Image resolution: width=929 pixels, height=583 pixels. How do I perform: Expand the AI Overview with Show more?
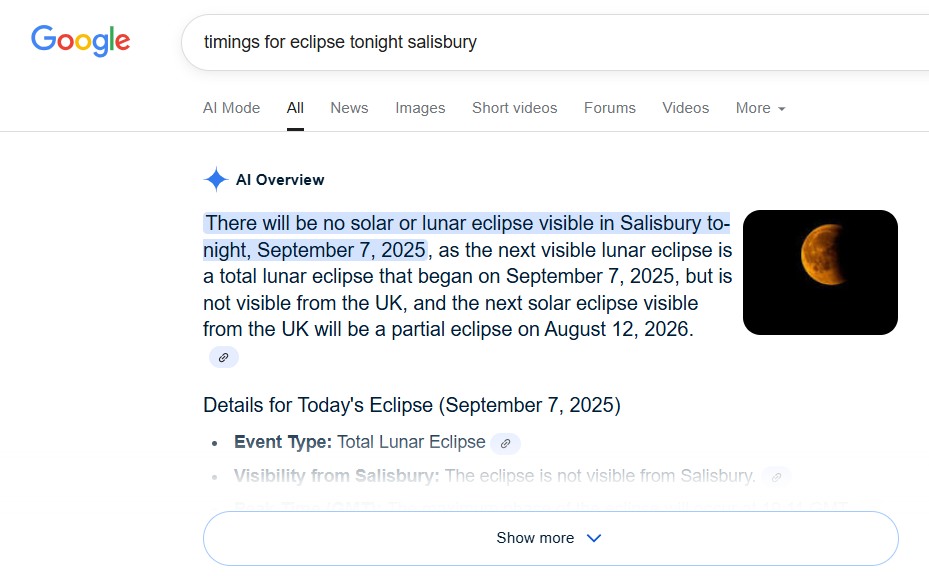coord(550,538)
